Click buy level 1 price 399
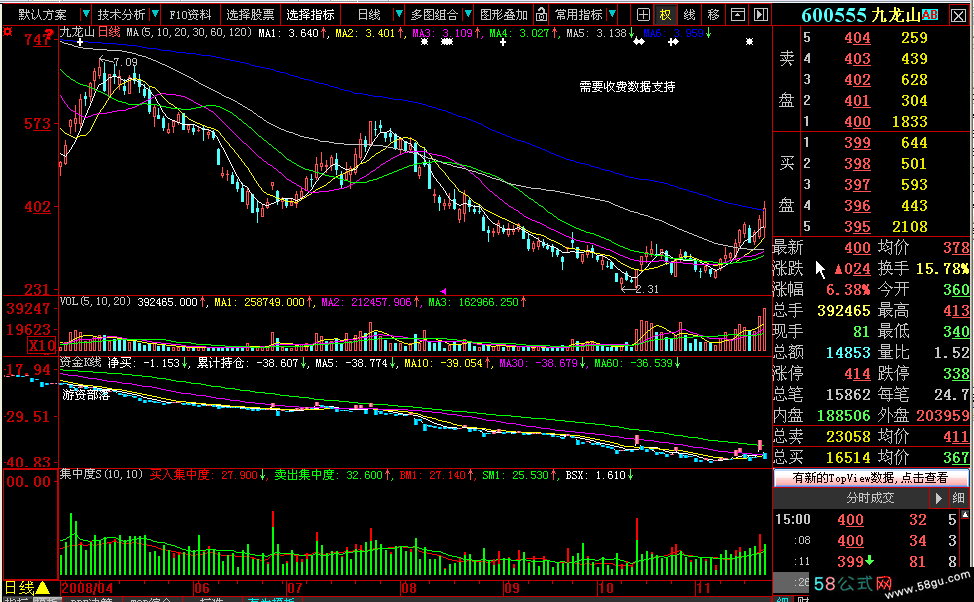The width and height of the screenshot is (974, 602). 857,143
